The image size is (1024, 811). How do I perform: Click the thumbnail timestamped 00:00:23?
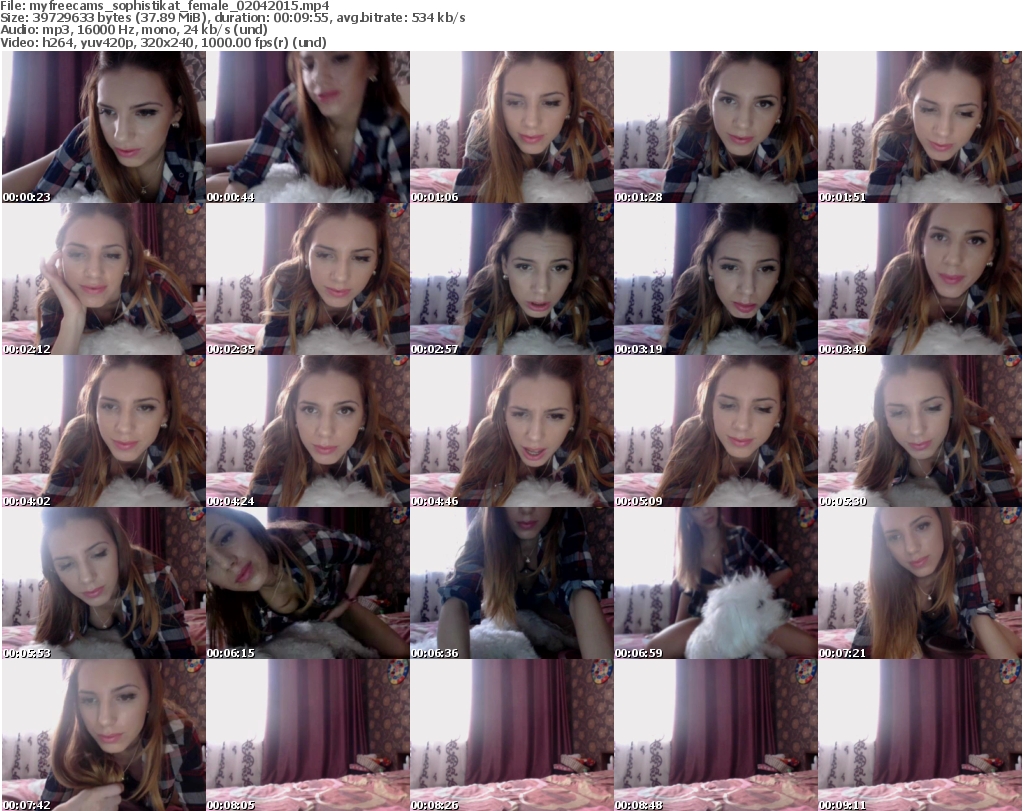click(x=104, y=127)
